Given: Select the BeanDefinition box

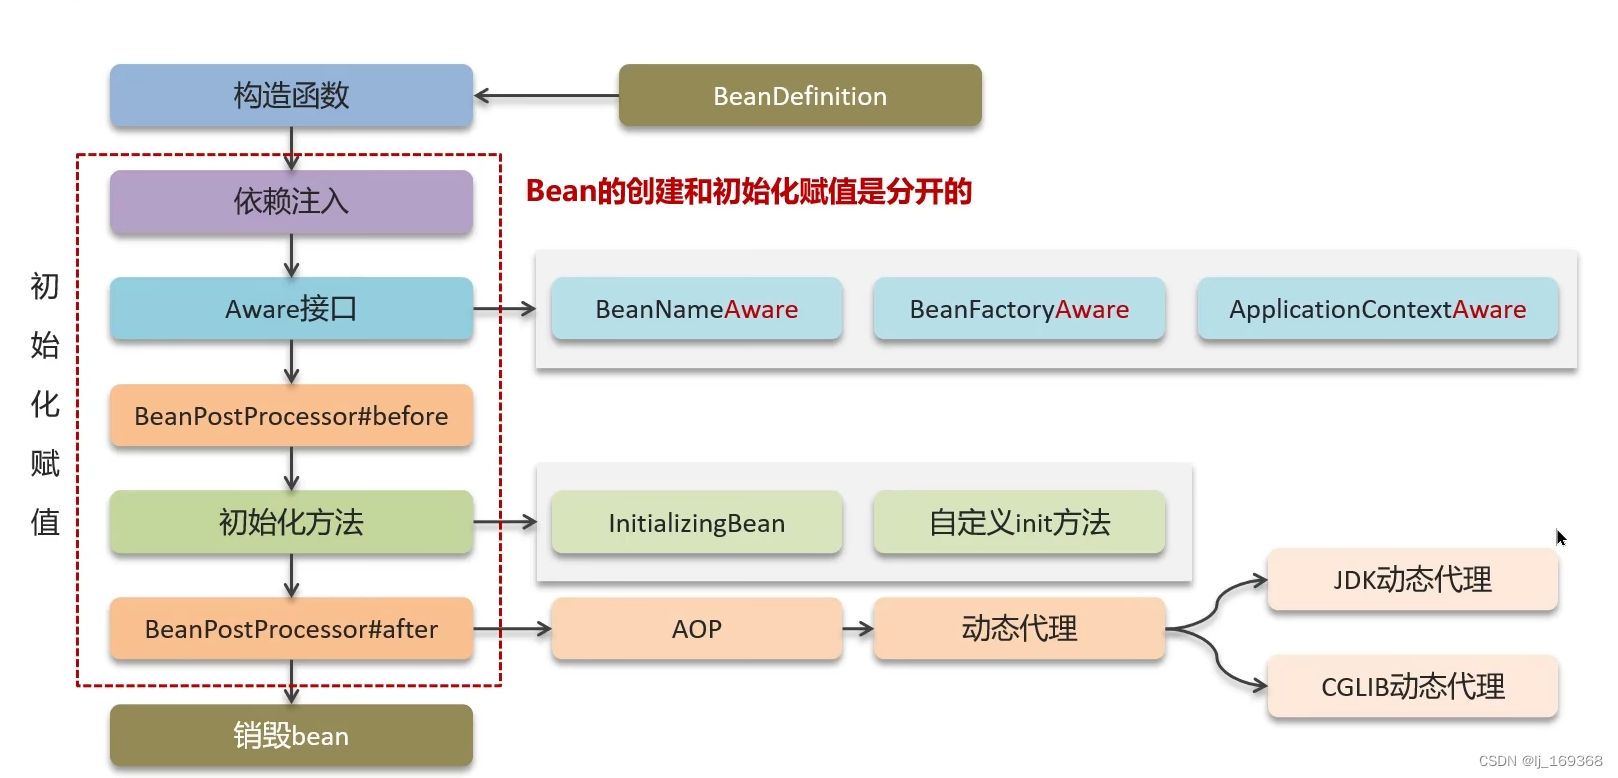Looking at the screenshot, I should 800,96.
